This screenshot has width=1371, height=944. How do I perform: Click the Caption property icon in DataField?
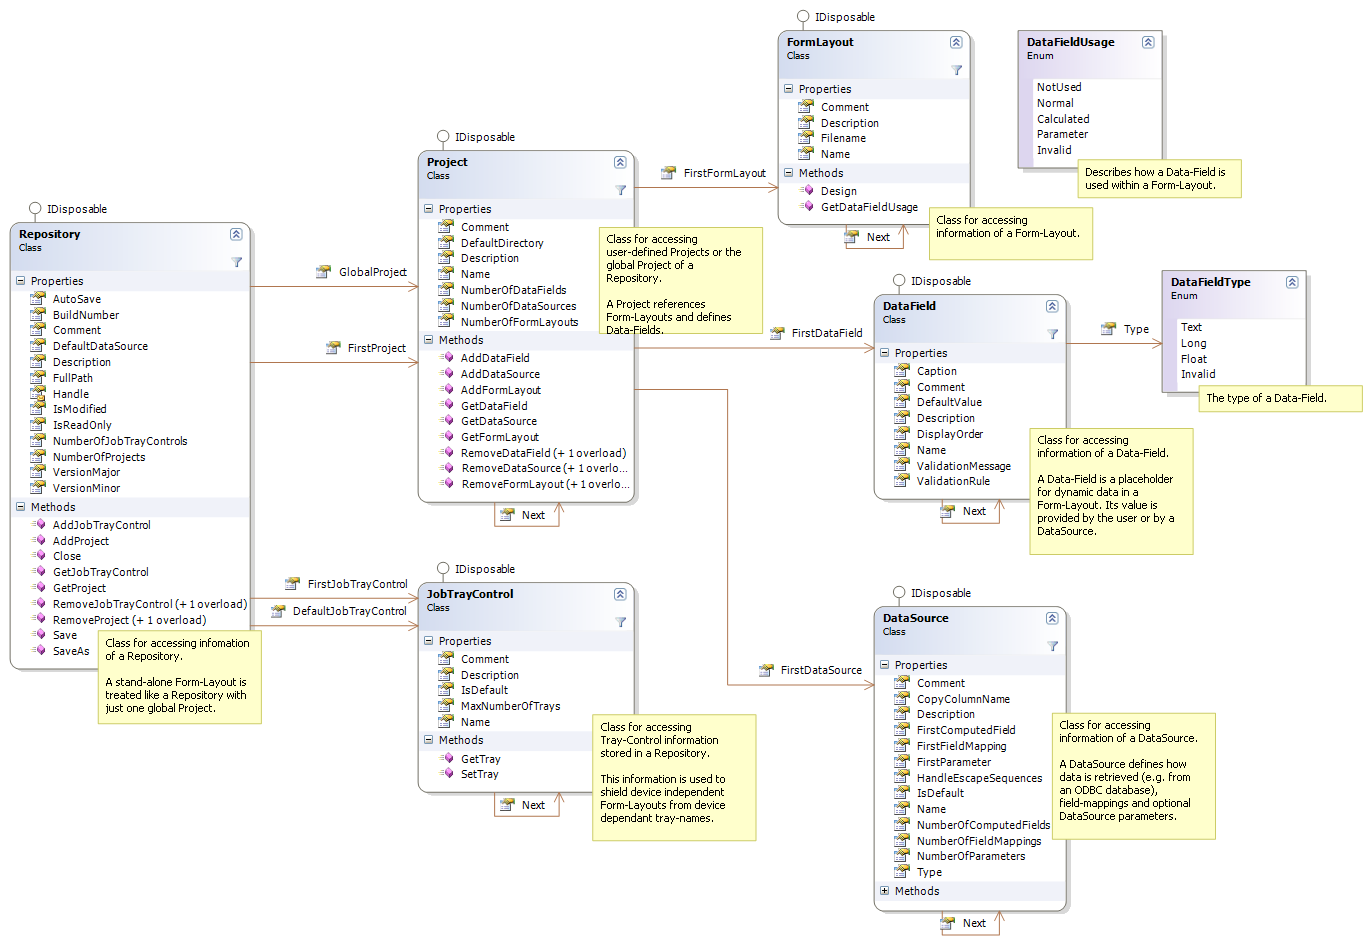click(x=901, y=370)
